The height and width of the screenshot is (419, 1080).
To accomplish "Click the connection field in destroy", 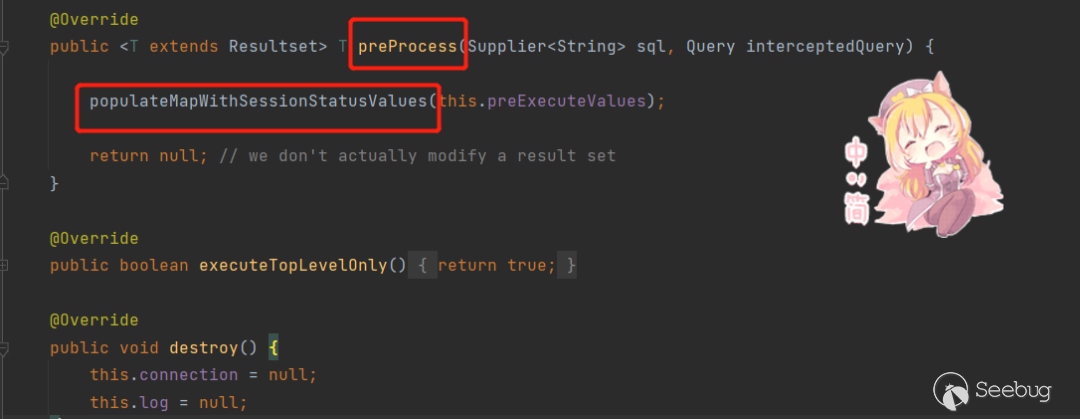I will (x=189, y=375).
